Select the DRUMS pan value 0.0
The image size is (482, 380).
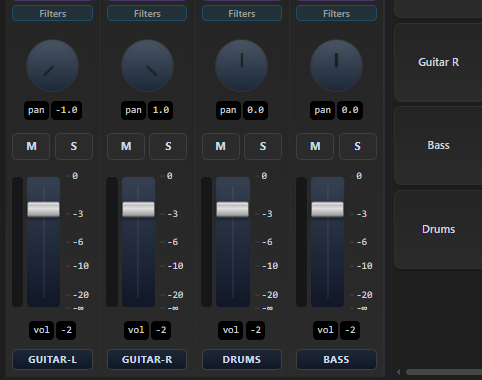pyautogui.click(x=255, y=110)
